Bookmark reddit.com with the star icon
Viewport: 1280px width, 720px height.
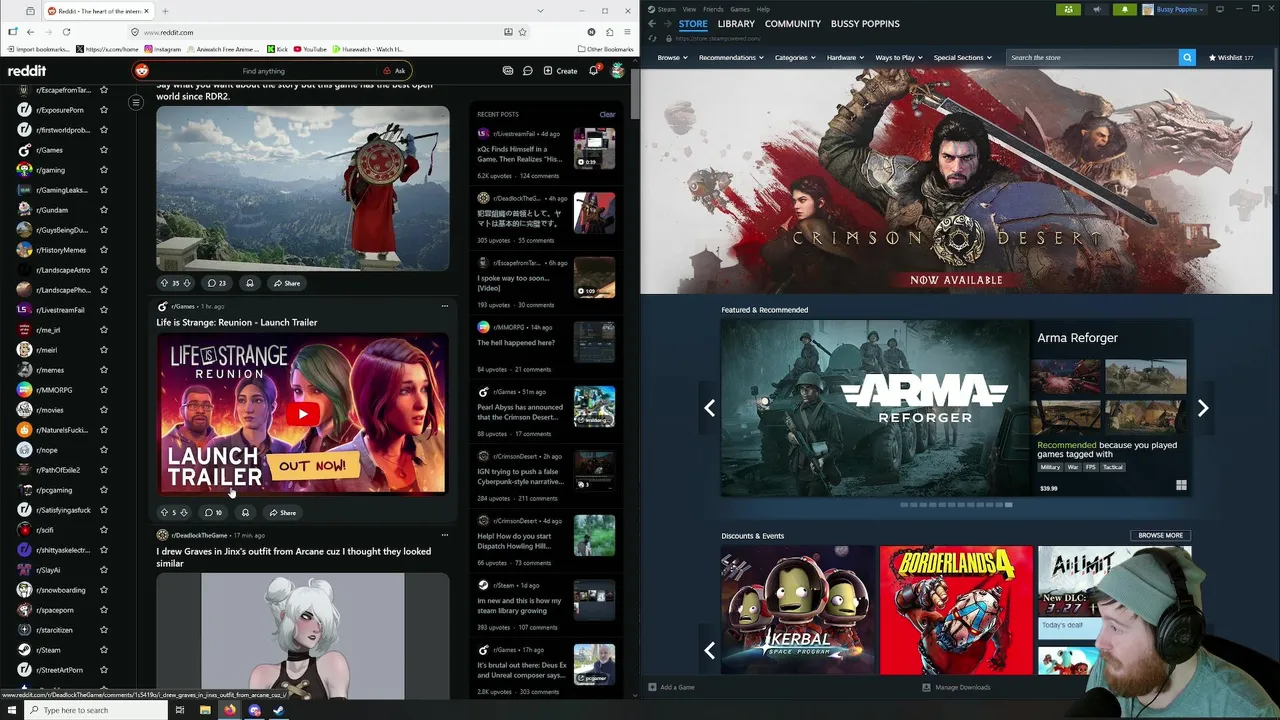point(522,32)
